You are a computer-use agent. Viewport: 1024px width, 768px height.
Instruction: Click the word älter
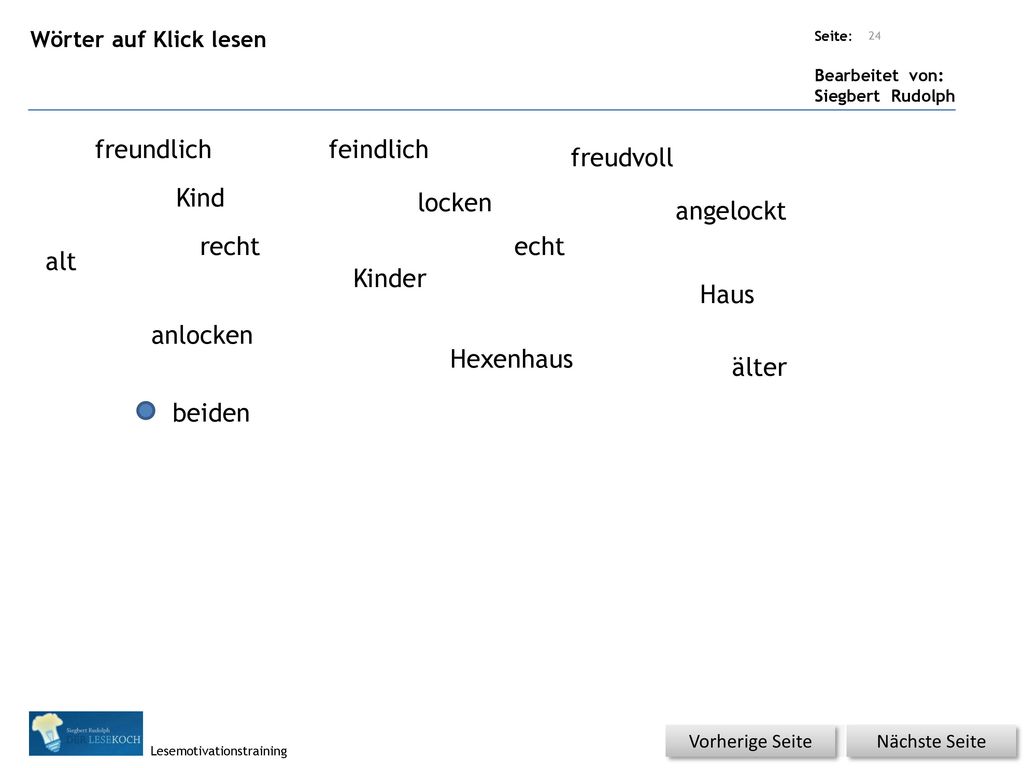point(759,367)
